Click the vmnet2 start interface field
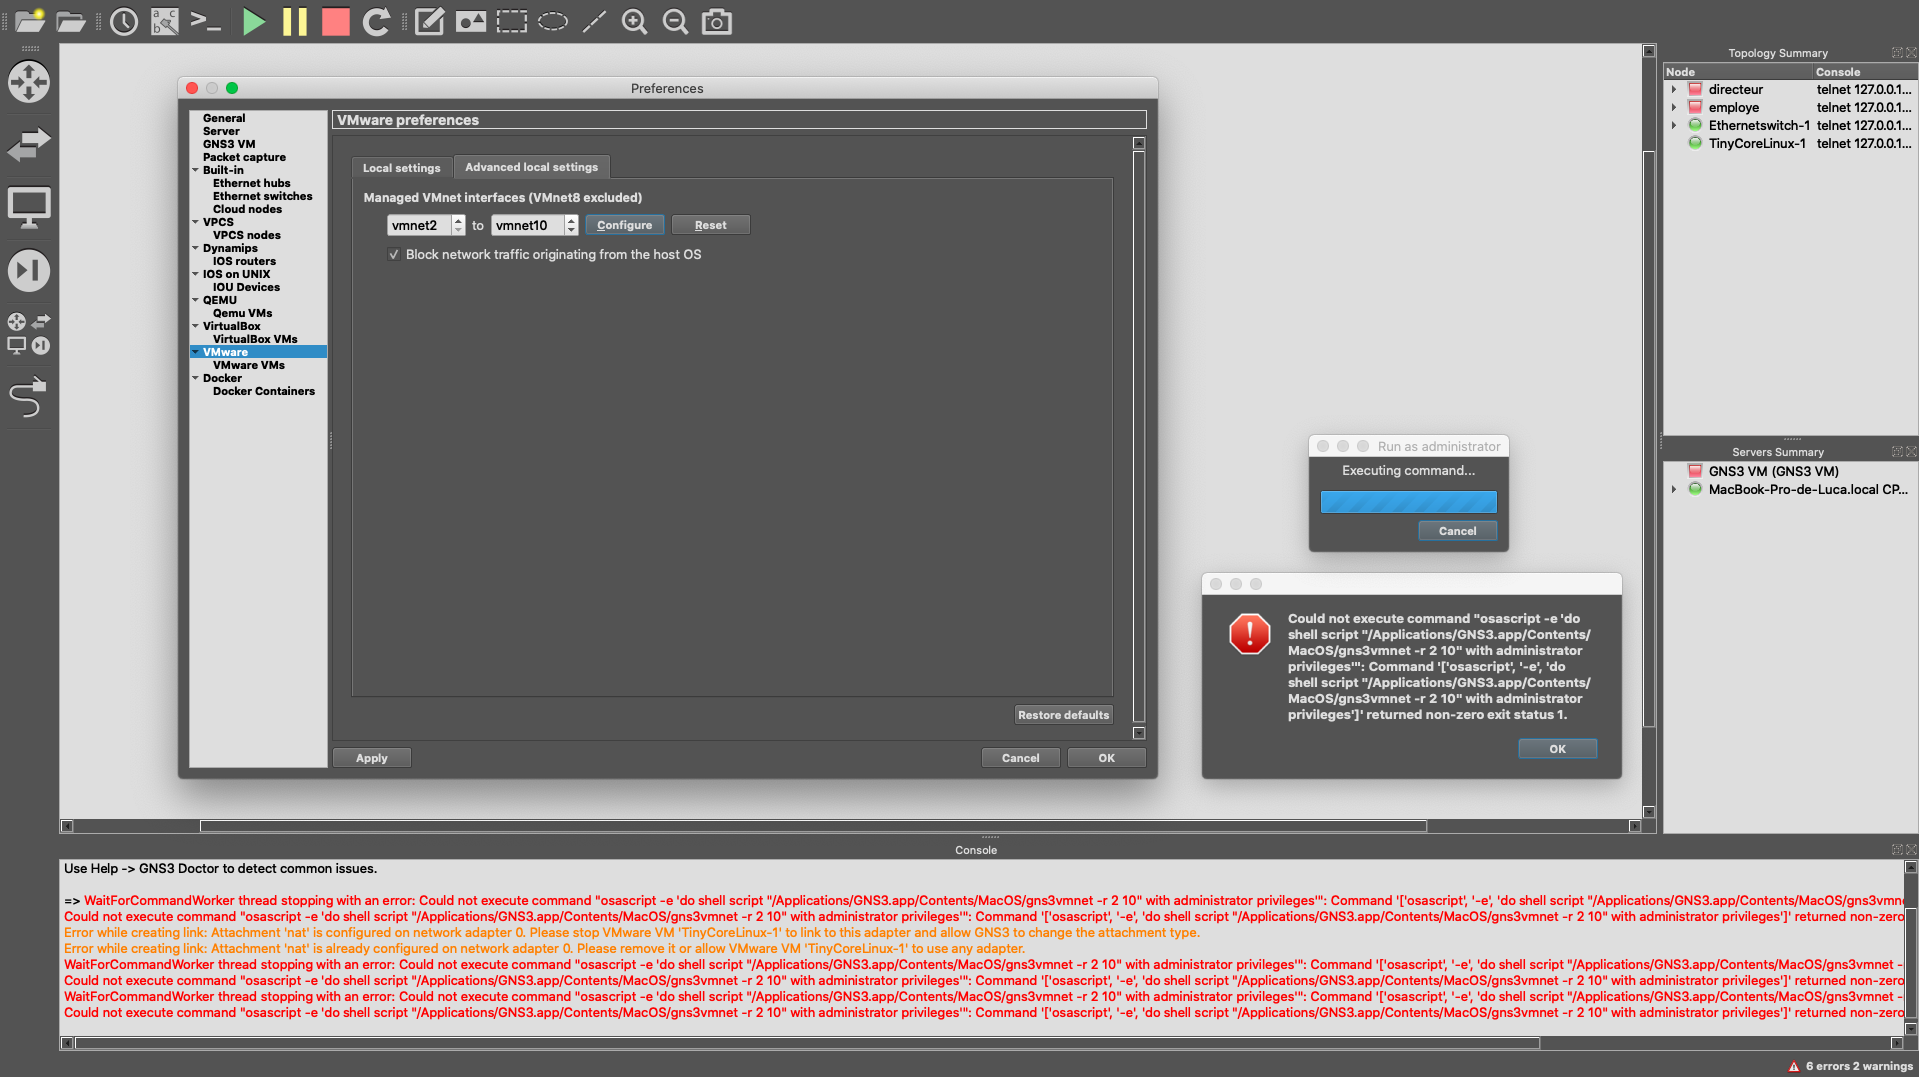 click(x=419, y=225)
